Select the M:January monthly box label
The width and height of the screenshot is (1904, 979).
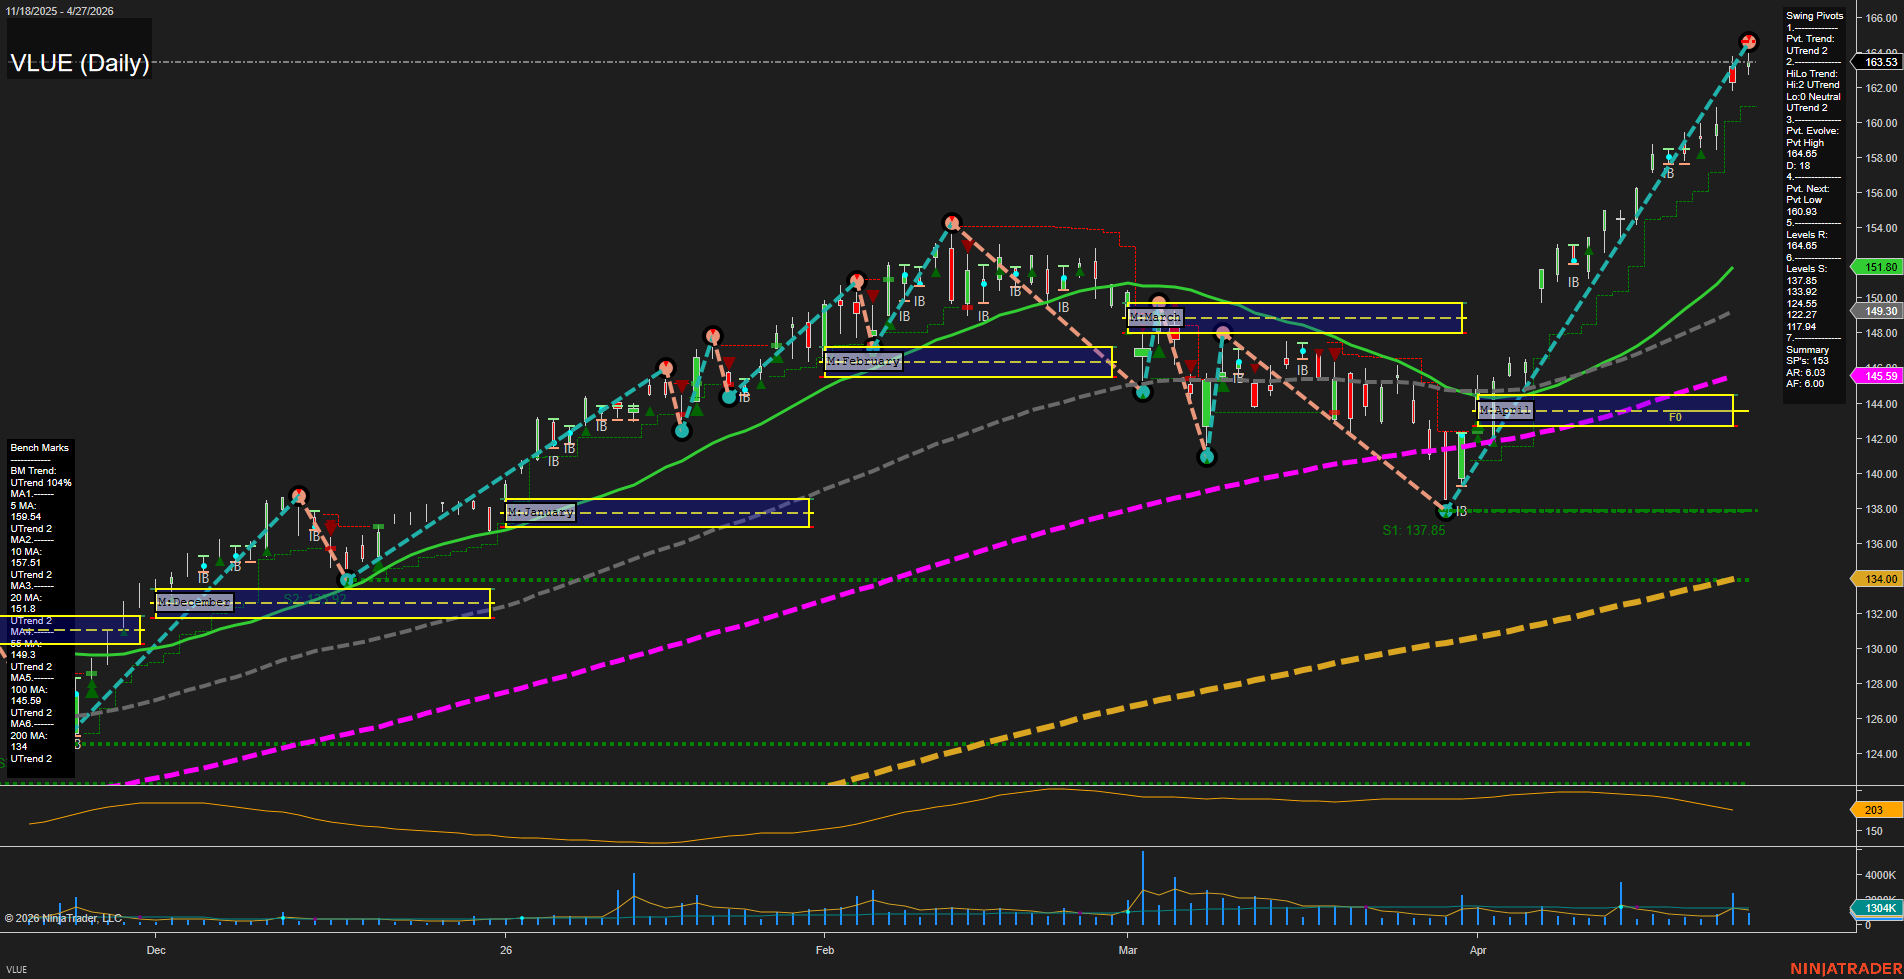pos(540,512)
